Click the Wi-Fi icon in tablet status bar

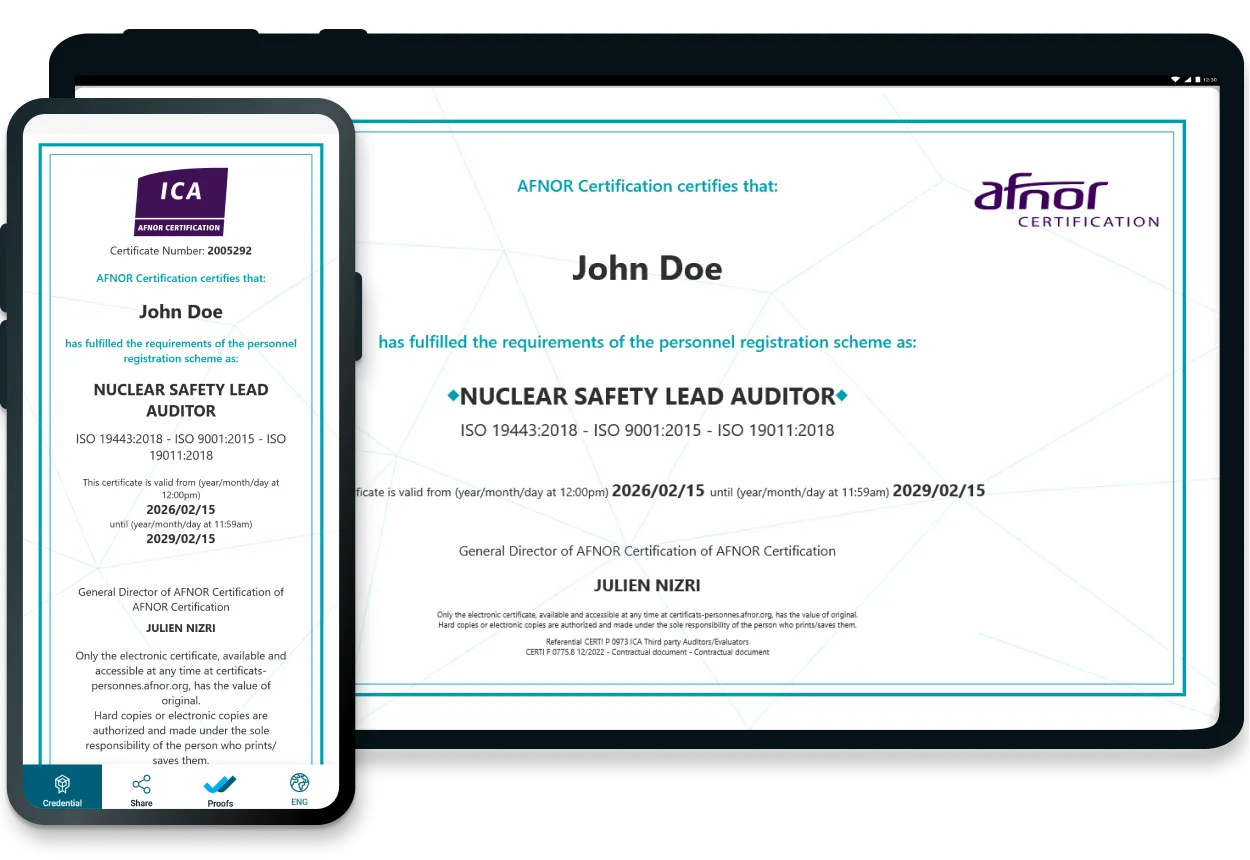(x=1176, y=79)
